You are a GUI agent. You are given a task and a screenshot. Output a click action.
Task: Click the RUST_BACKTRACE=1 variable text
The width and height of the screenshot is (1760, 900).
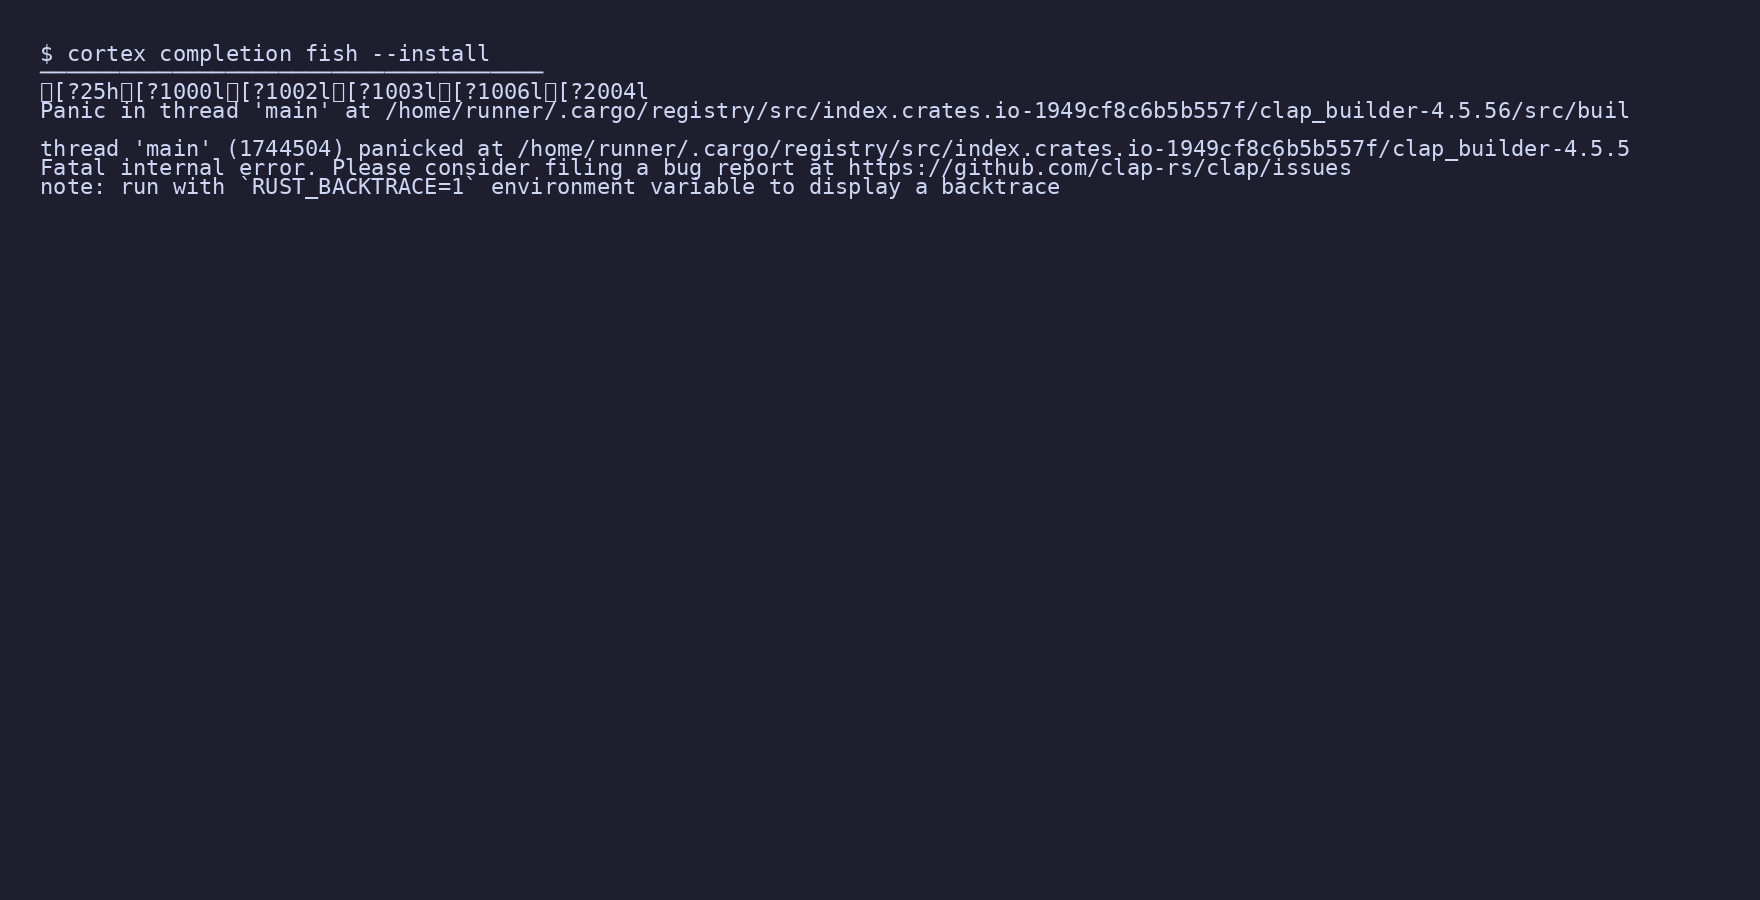click(x=358, y=187)
